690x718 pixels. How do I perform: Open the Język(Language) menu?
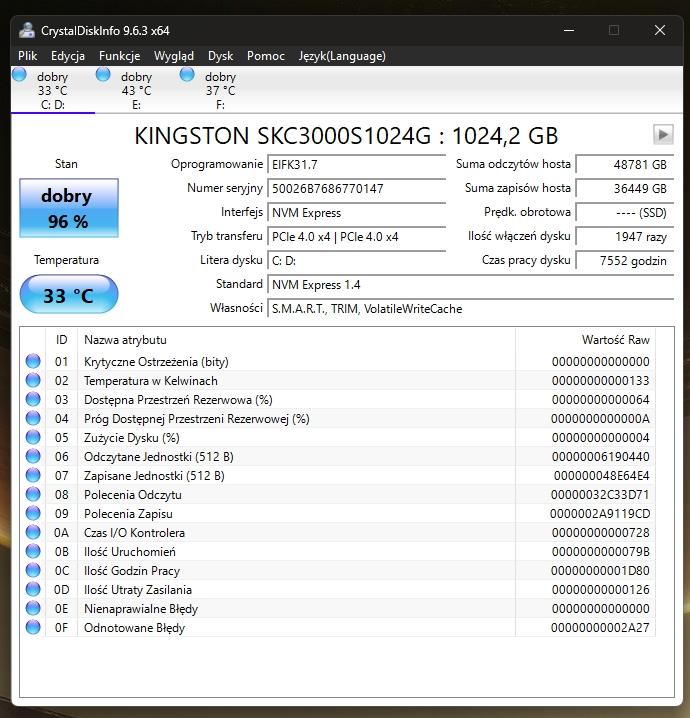point(341,56)
